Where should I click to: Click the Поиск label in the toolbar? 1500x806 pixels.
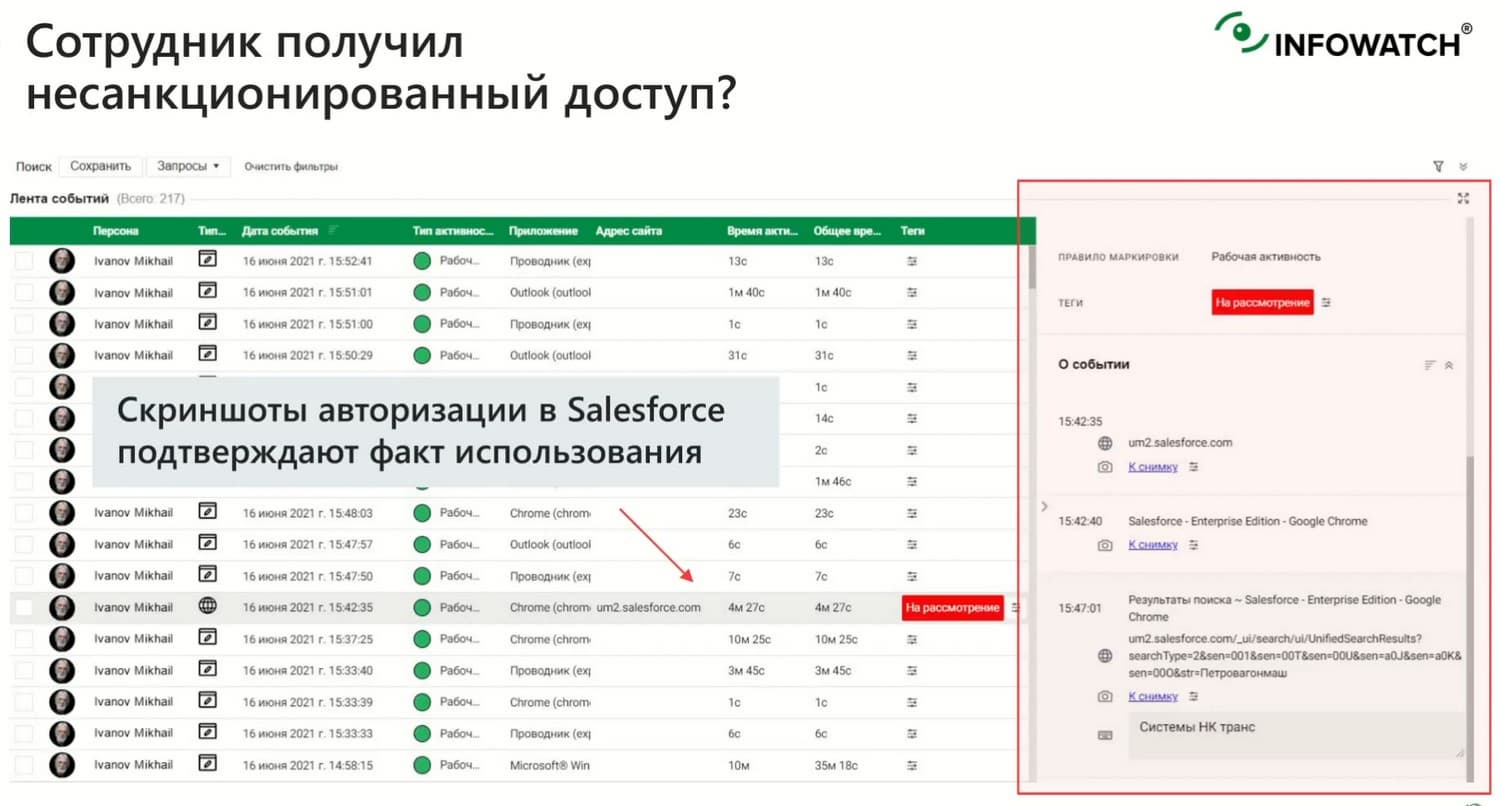(34, 167)
